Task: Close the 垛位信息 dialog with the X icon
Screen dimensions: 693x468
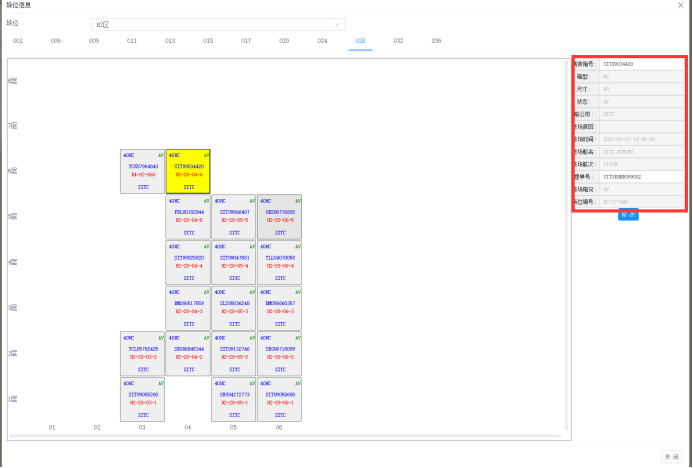Action: coord(681,5)
